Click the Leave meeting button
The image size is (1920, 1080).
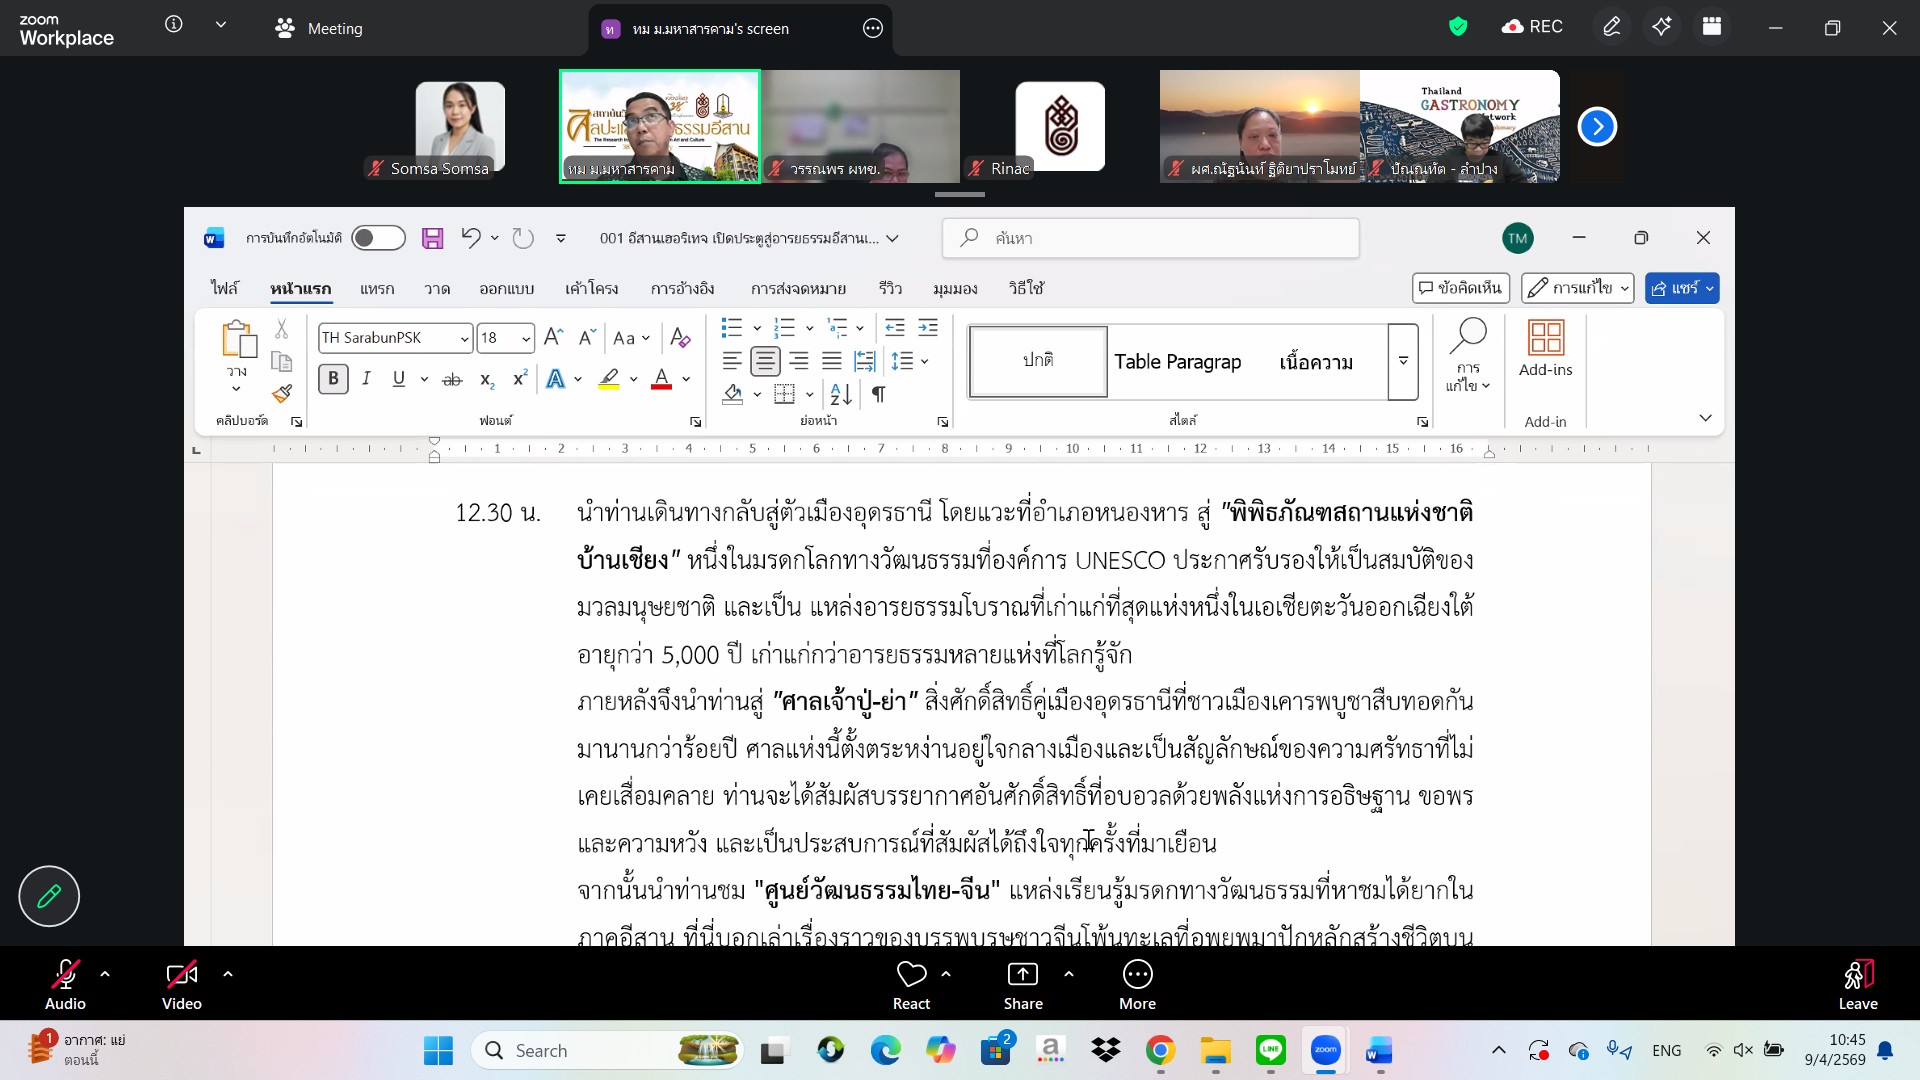(x=1857, y=983)
